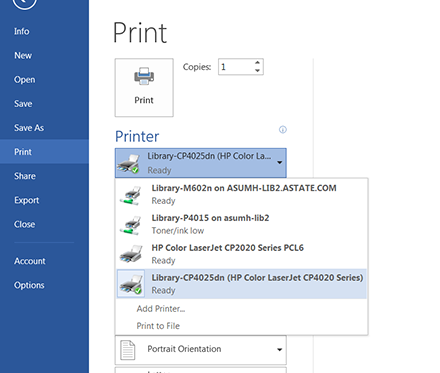Viewport: 440px width, 373px height.
Task: Select the Print sidebar item
Action: pos(44,152)
